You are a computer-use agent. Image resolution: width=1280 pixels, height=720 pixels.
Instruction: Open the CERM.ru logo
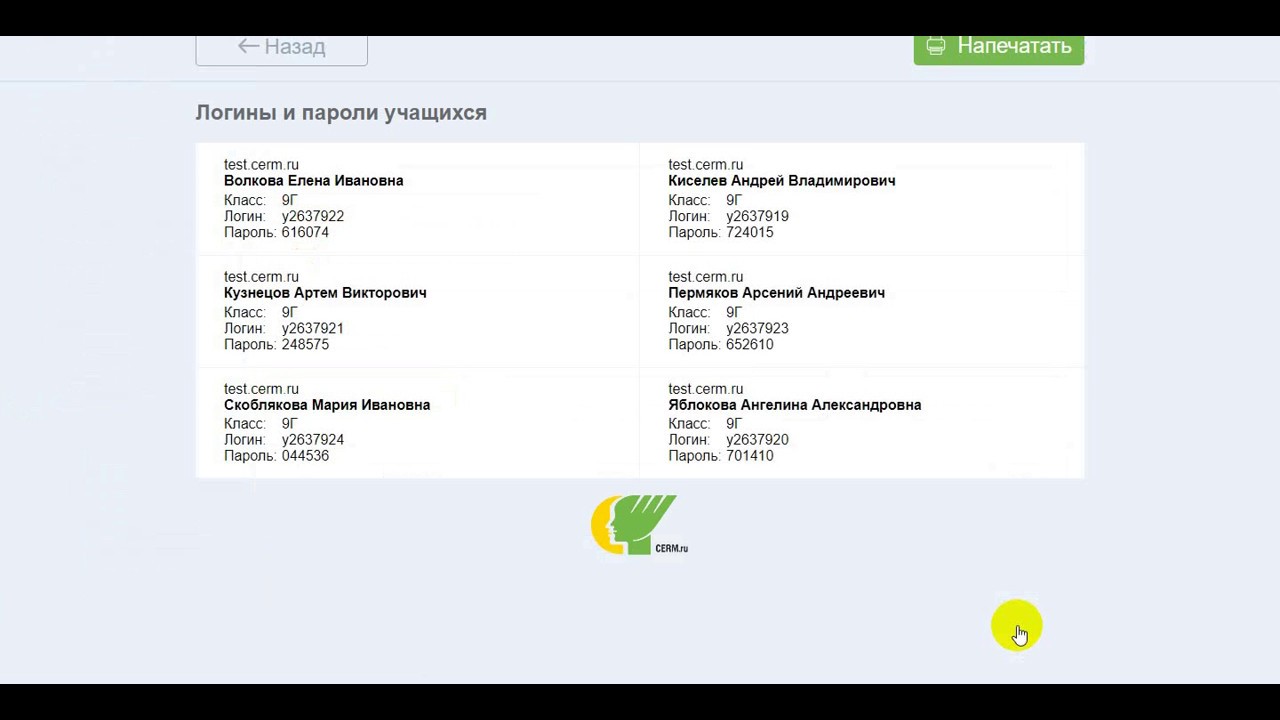639,525
